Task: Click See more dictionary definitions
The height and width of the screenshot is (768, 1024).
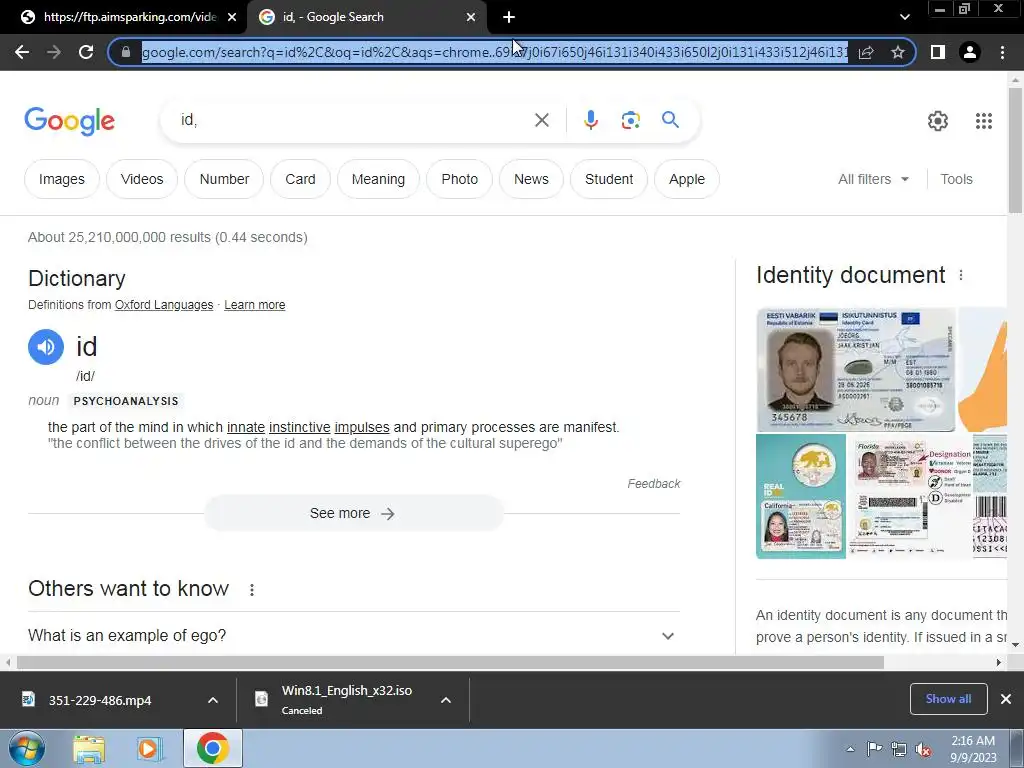Action: (353, 513)
